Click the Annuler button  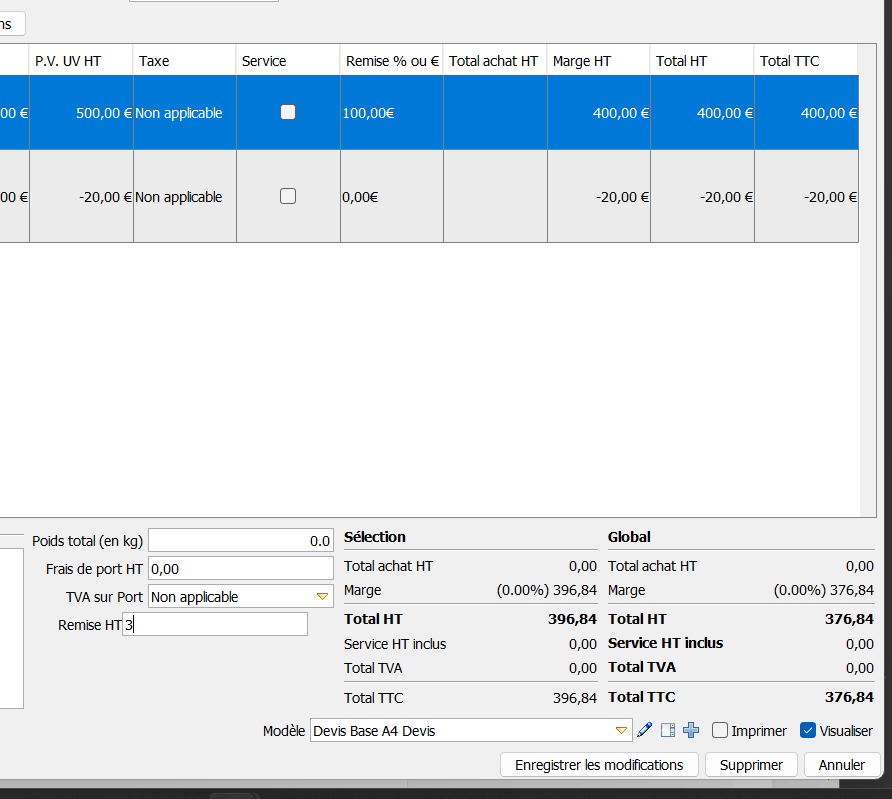click(x=842, y=765)
